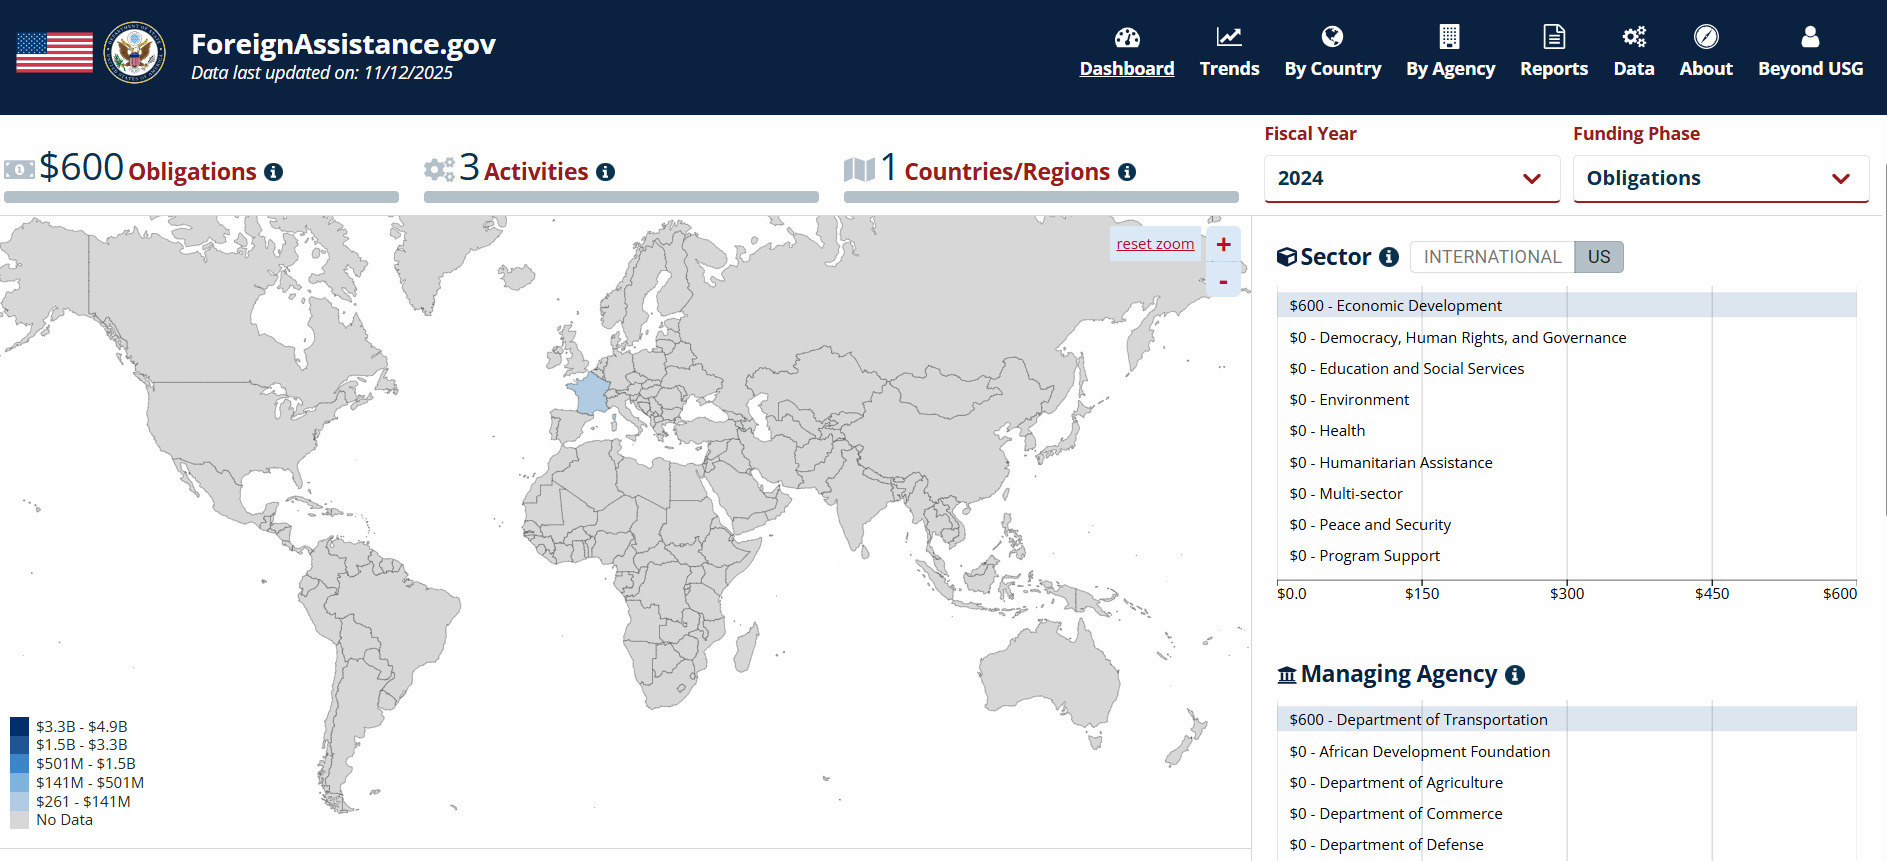Select the 1 Countries/Regions summary heading
Viewport: 1887px width, 861px height.
tap(995, 168)
